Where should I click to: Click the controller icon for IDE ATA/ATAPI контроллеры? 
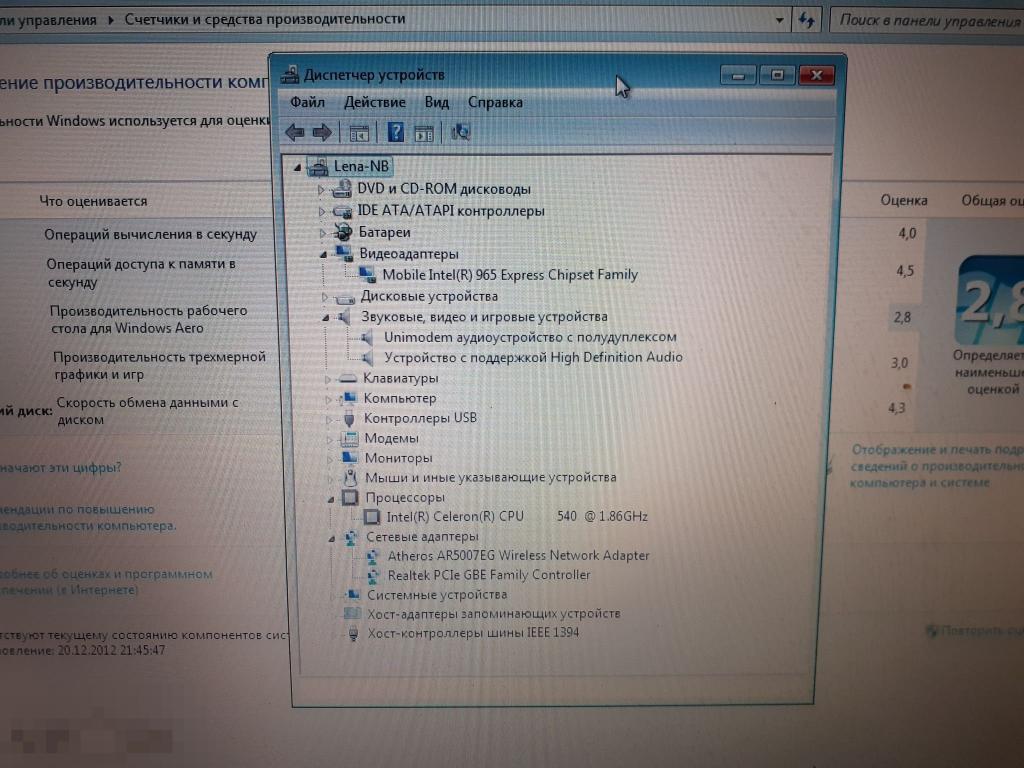click(x=342, y=211)
